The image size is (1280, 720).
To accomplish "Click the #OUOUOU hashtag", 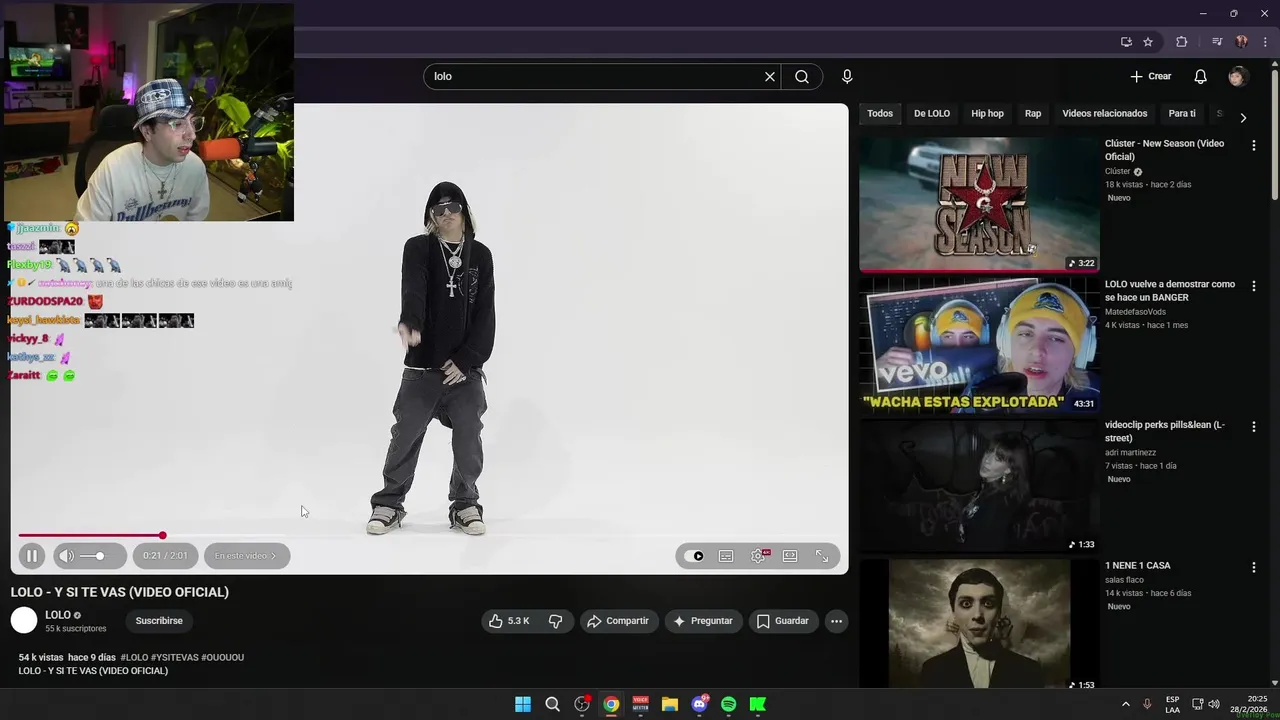I will (222, 658).
